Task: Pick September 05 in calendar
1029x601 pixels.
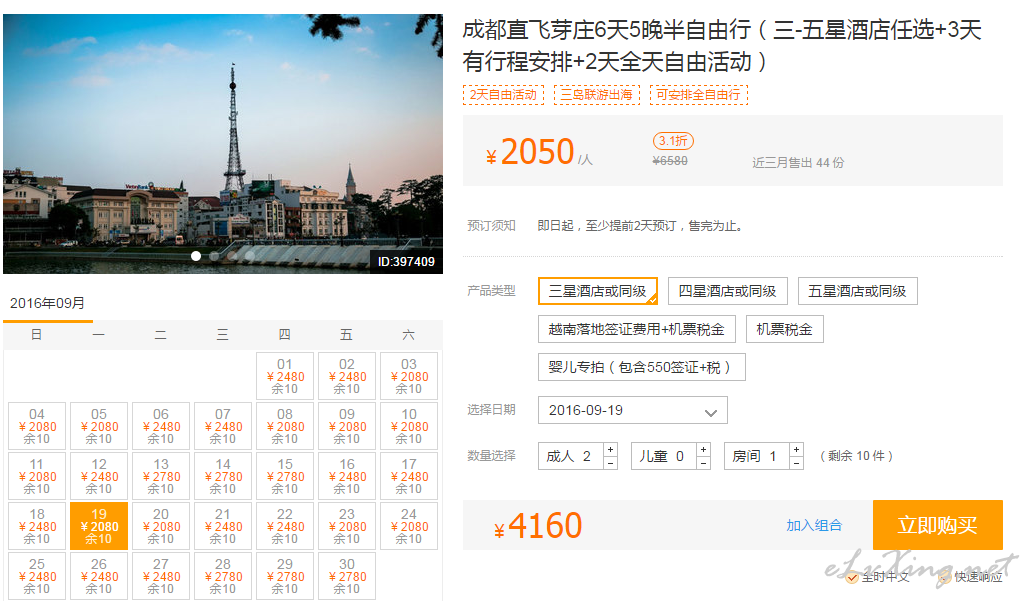Action: click(99, 426)
